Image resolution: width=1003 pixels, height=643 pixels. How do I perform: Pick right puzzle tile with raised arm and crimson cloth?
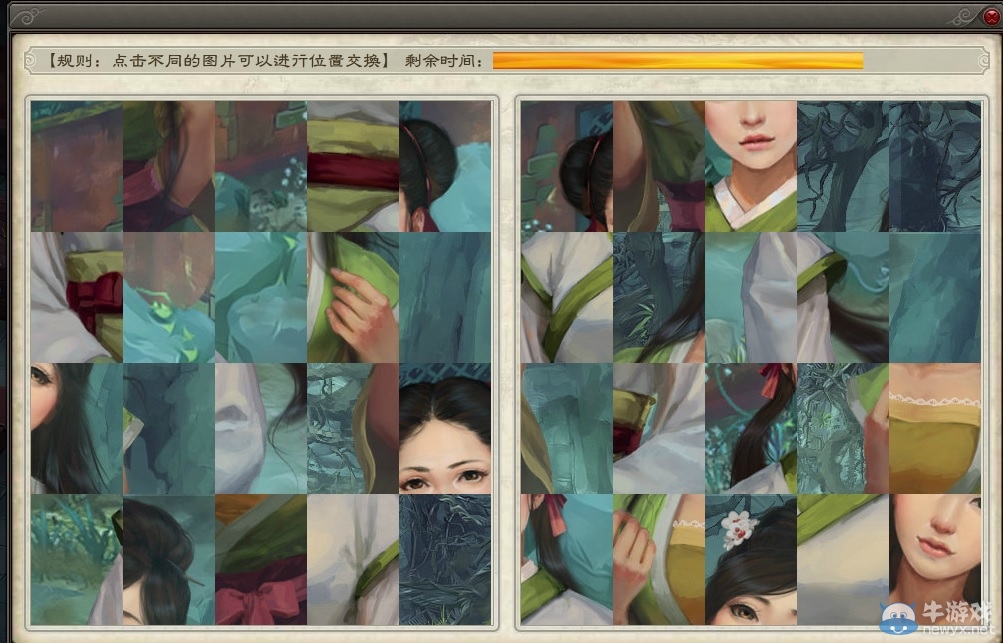tap(659, 166)
